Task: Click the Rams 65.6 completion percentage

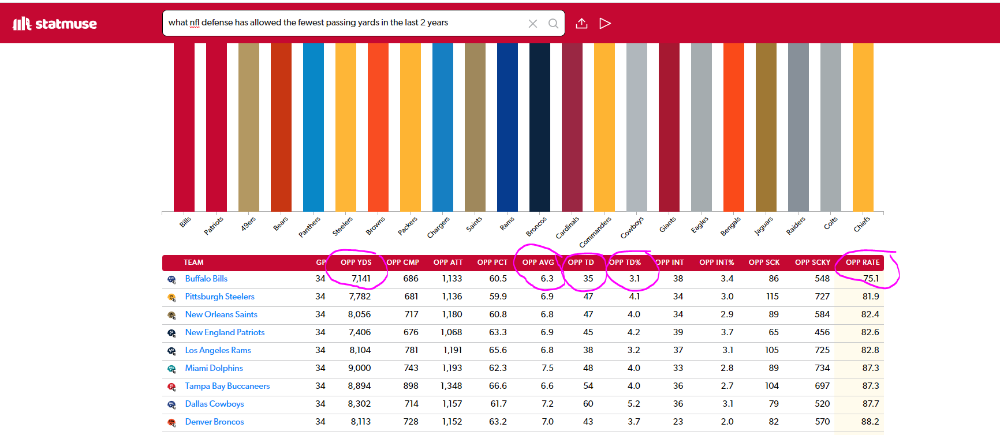Action: pyautogui.click(x=499, y=350)
